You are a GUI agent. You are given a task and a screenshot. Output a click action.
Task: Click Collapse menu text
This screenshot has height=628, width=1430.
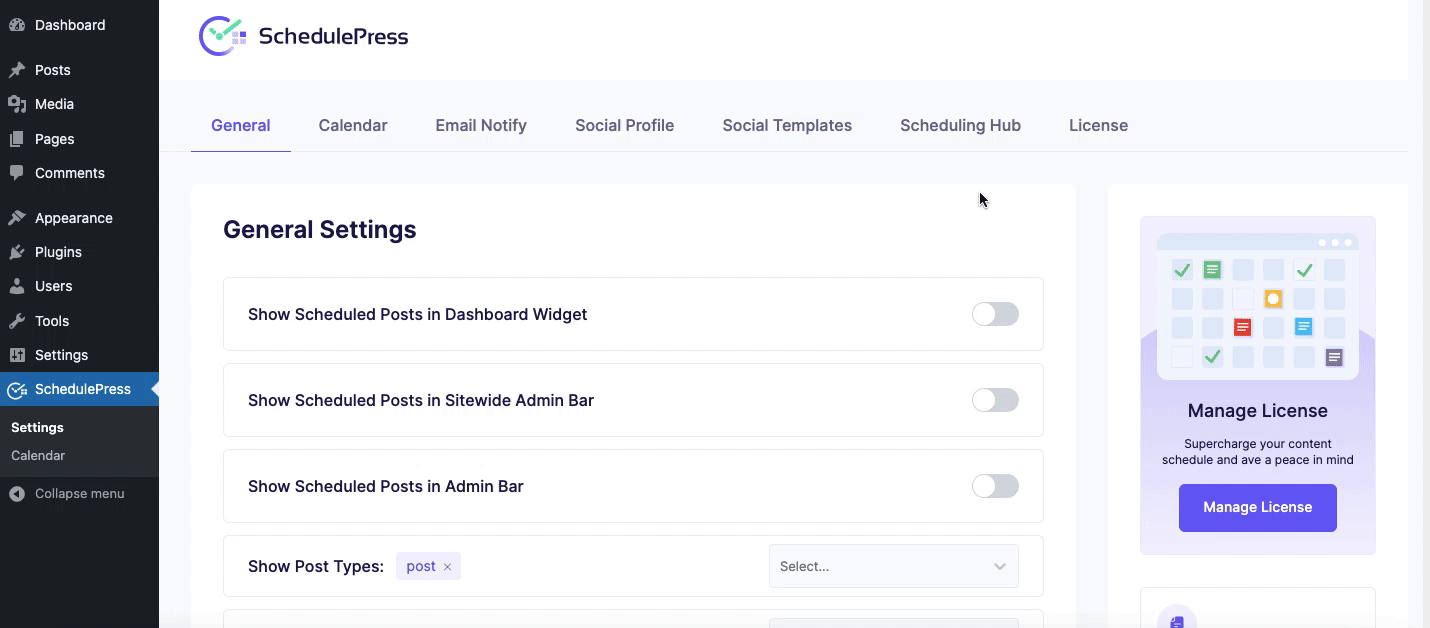coord(80,494)
